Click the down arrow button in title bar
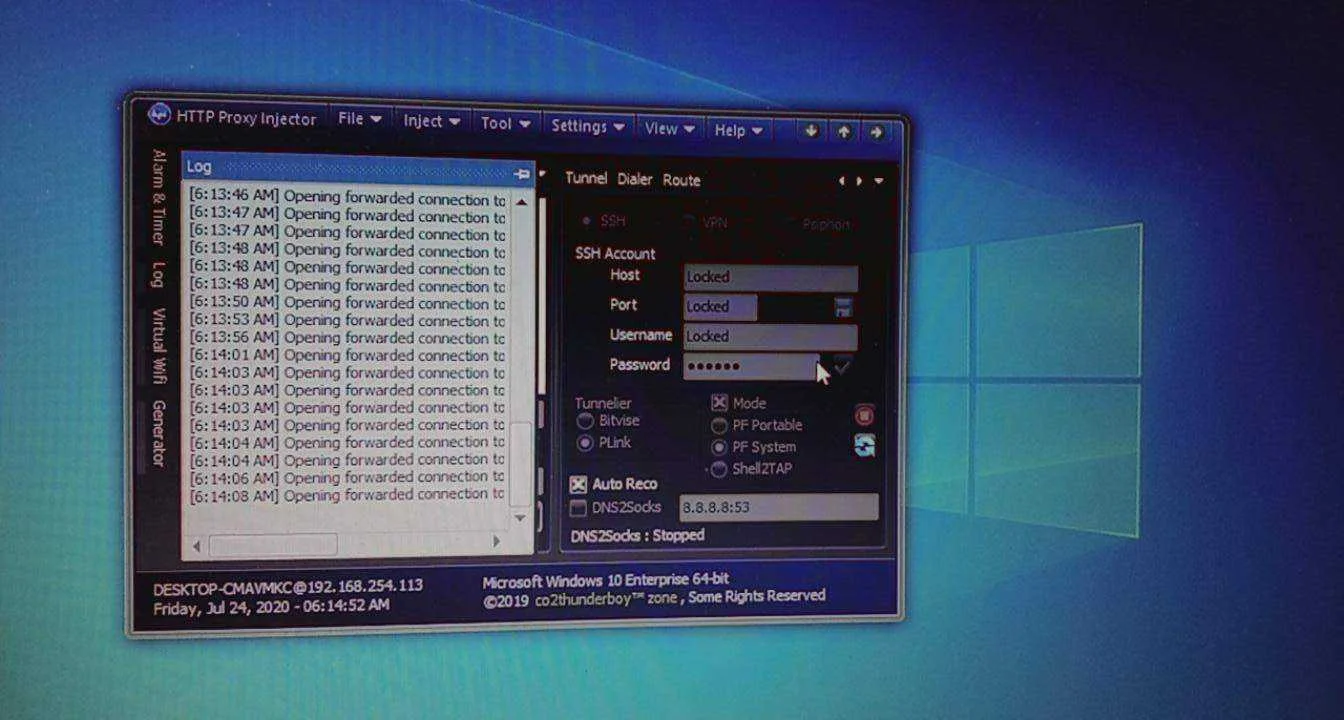Image resolution: width=1344 pixels, height=720 pixels. (811, 131)
